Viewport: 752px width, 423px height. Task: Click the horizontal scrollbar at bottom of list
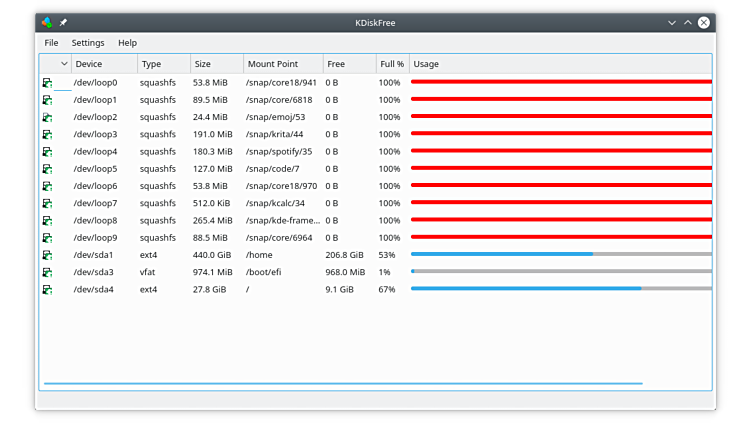point(342,383)
